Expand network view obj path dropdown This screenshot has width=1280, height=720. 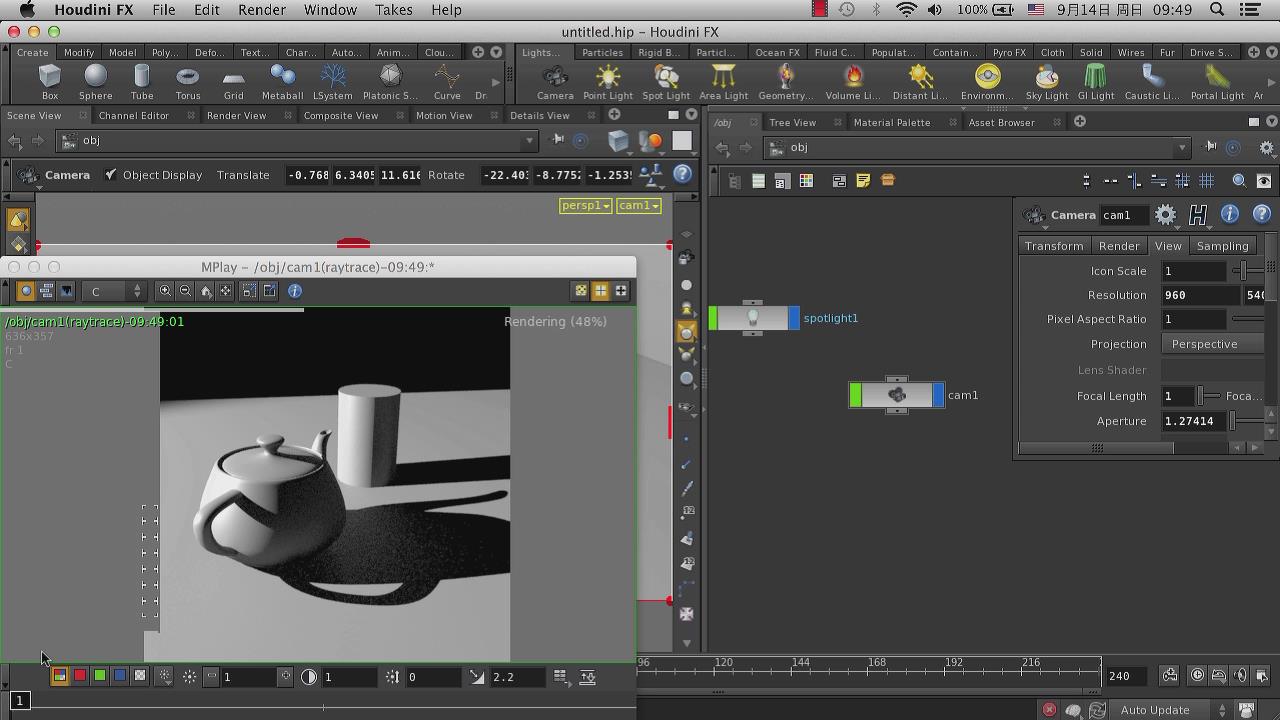(1182, 148)
